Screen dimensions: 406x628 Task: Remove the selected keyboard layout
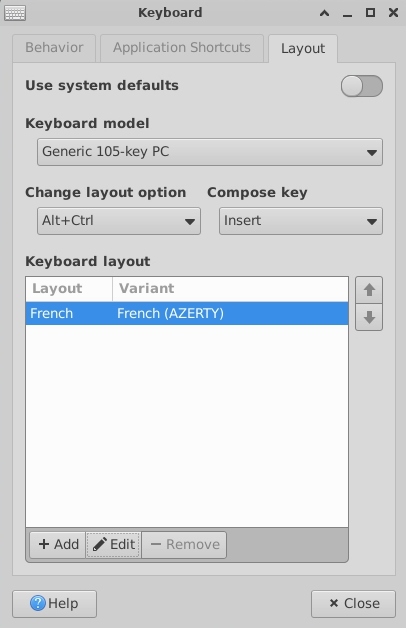tap(184, 544)
